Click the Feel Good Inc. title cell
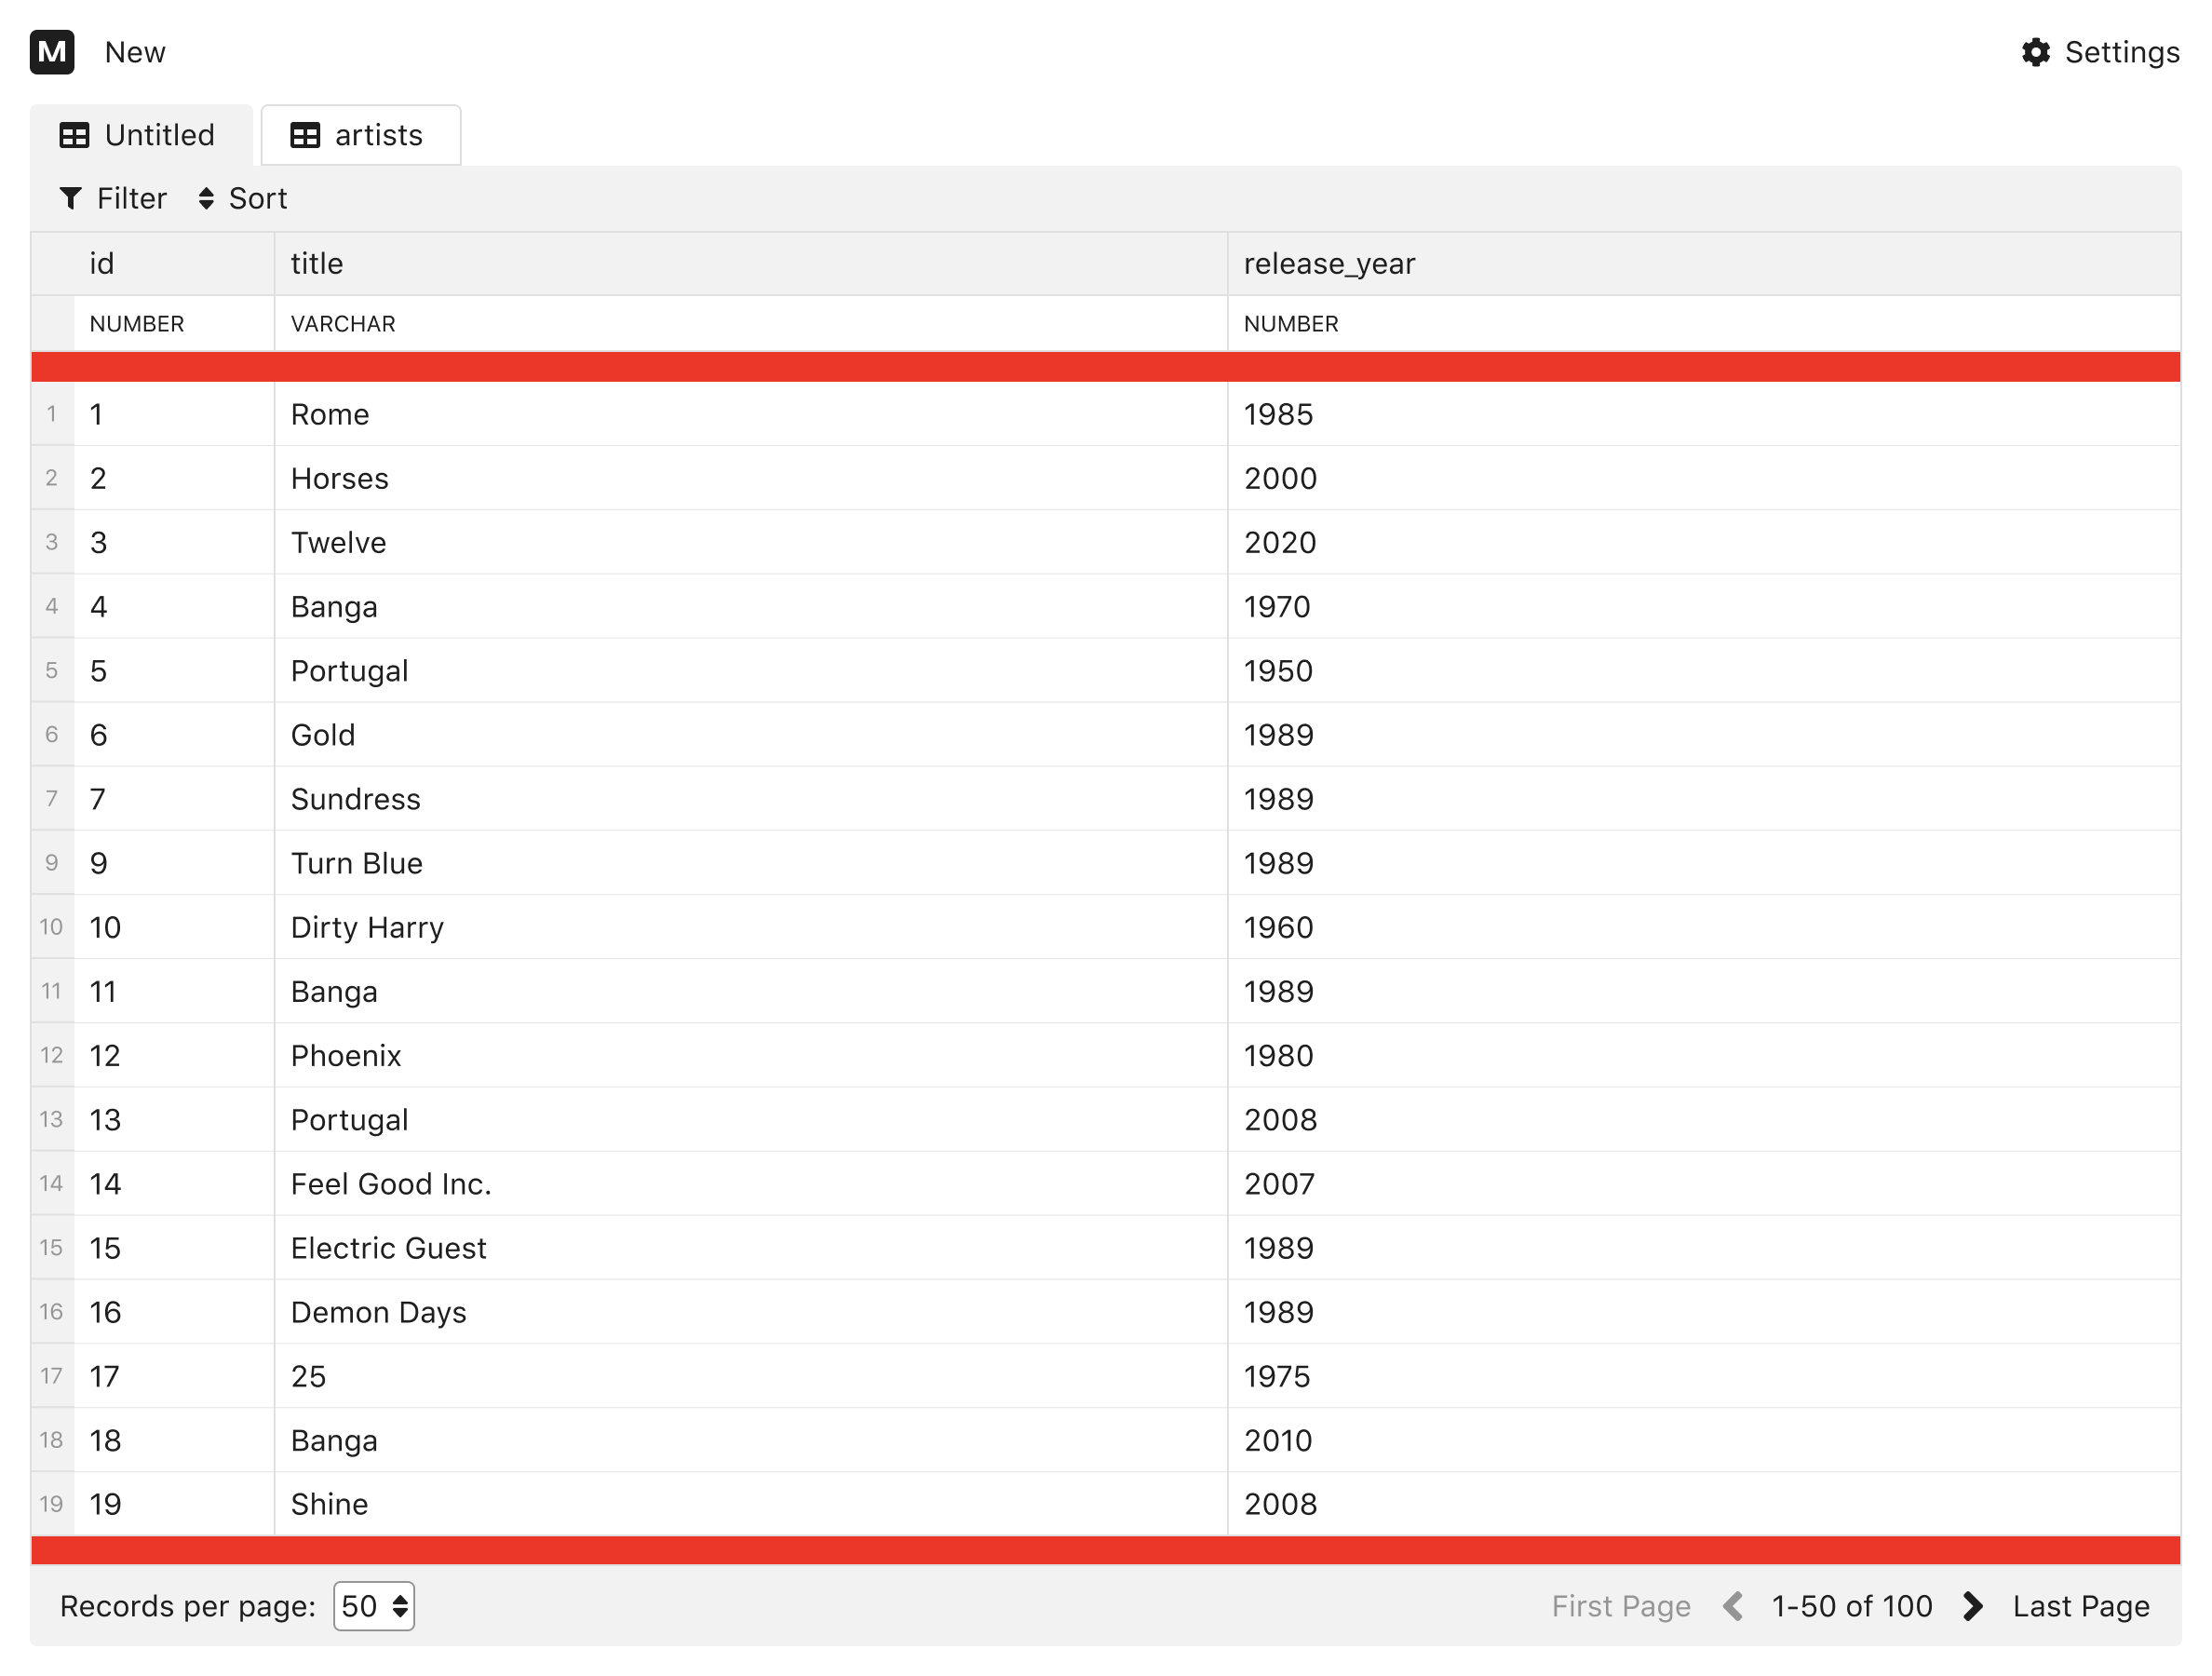 click(x=751, y=1184)
